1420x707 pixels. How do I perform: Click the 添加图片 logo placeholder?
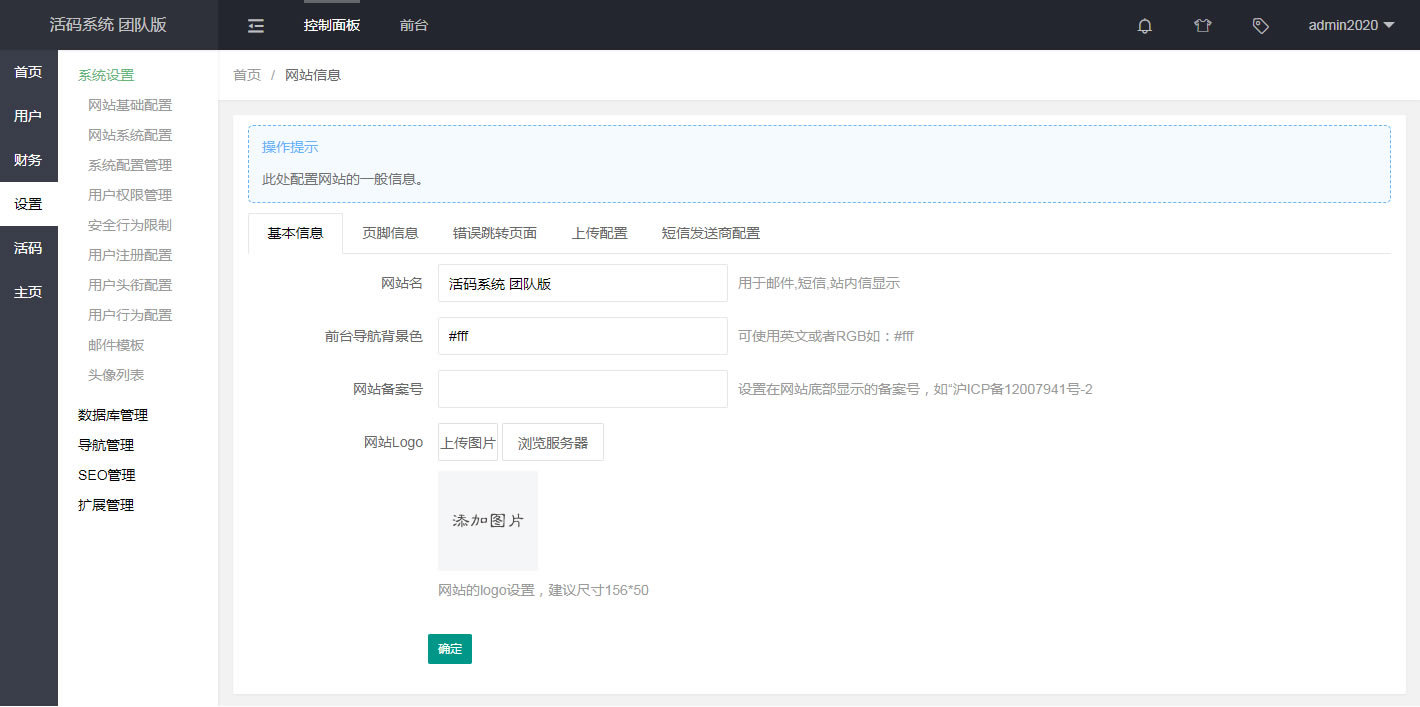click(488, 521)
